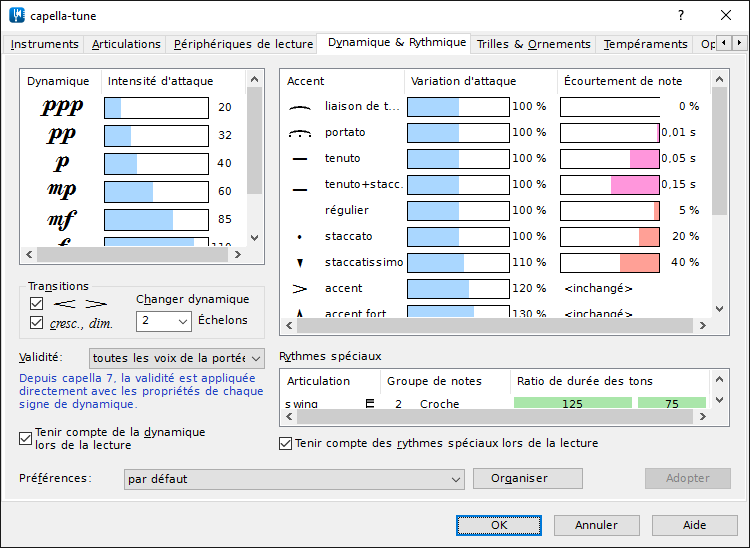Toggle hairpin transitions checkbox
750x548 pixels.
tap(36, 304)
